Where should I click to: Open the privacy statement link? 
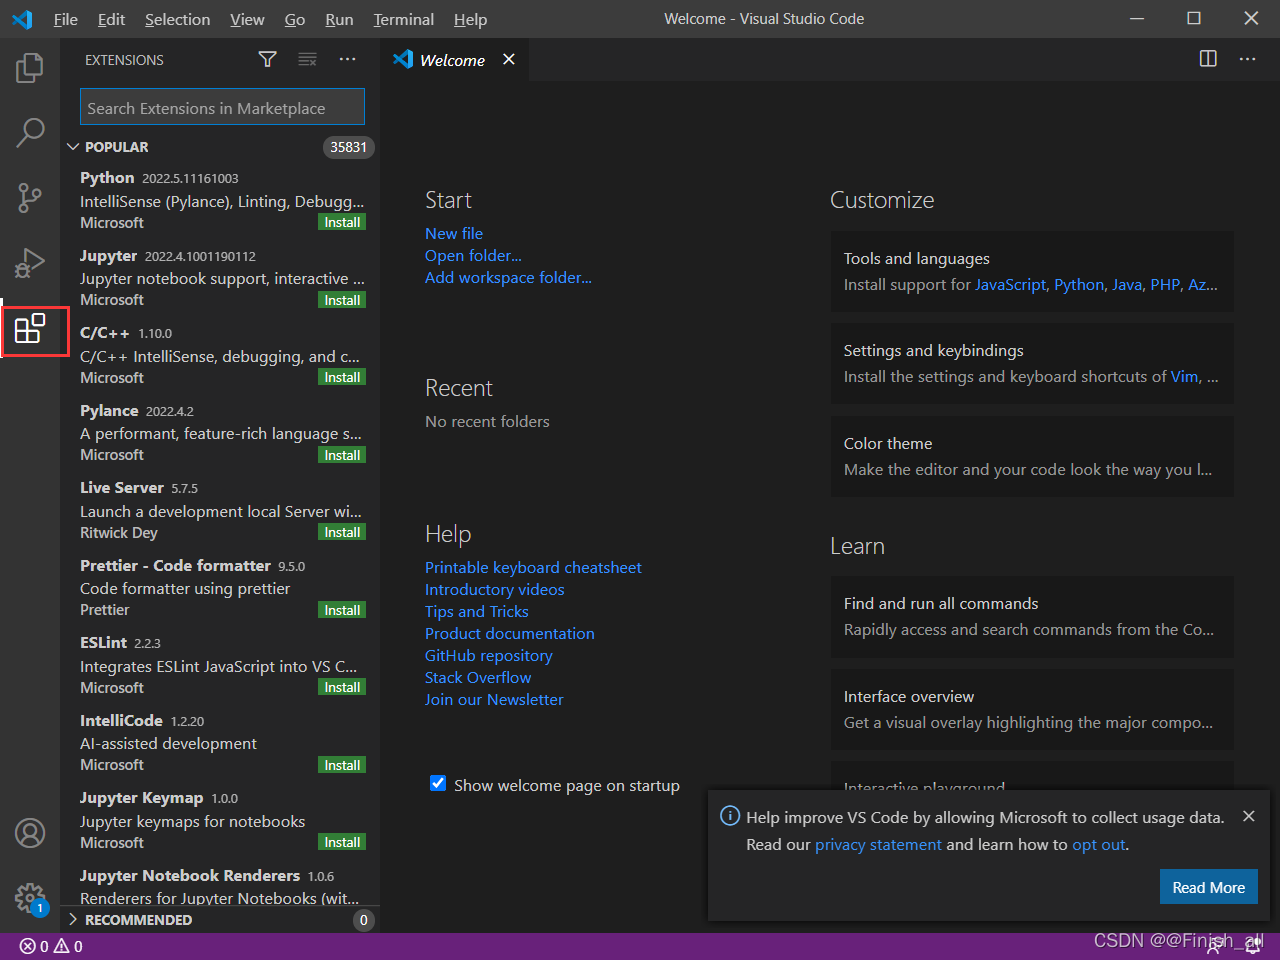click(x=878, y=844)
